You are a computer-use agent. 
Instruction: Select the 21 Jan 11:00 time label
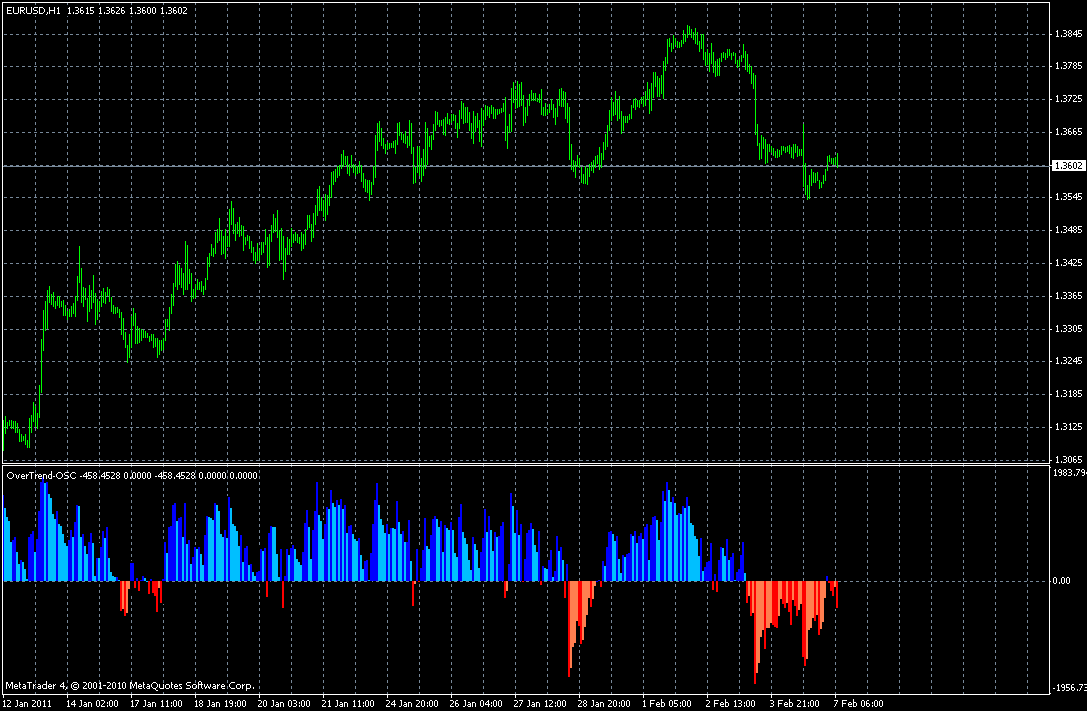(347, 703)
